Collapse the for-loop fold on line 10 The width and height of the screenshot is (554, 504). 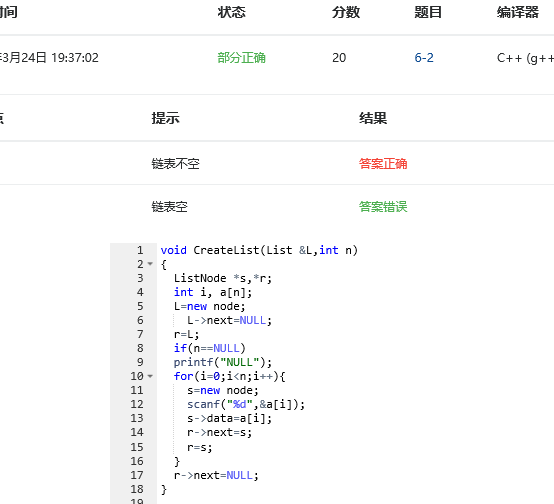150,376
